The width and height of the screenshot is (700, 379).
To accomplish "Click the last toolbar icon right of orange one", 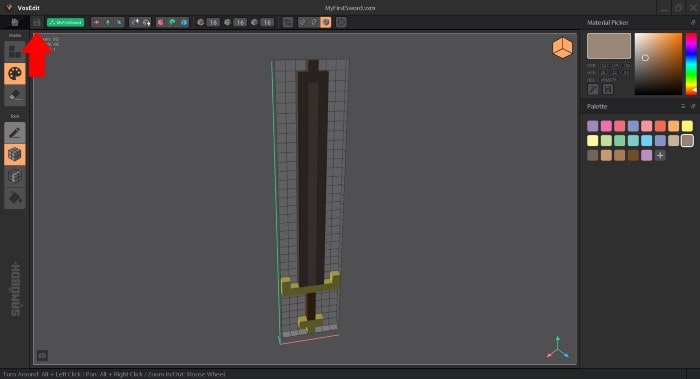I will click(341, 22).
